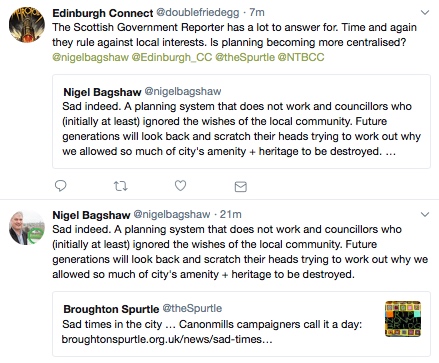
Task: Expand options chevron on Edinburgh Connect tweet
Action: coord(425,13)
